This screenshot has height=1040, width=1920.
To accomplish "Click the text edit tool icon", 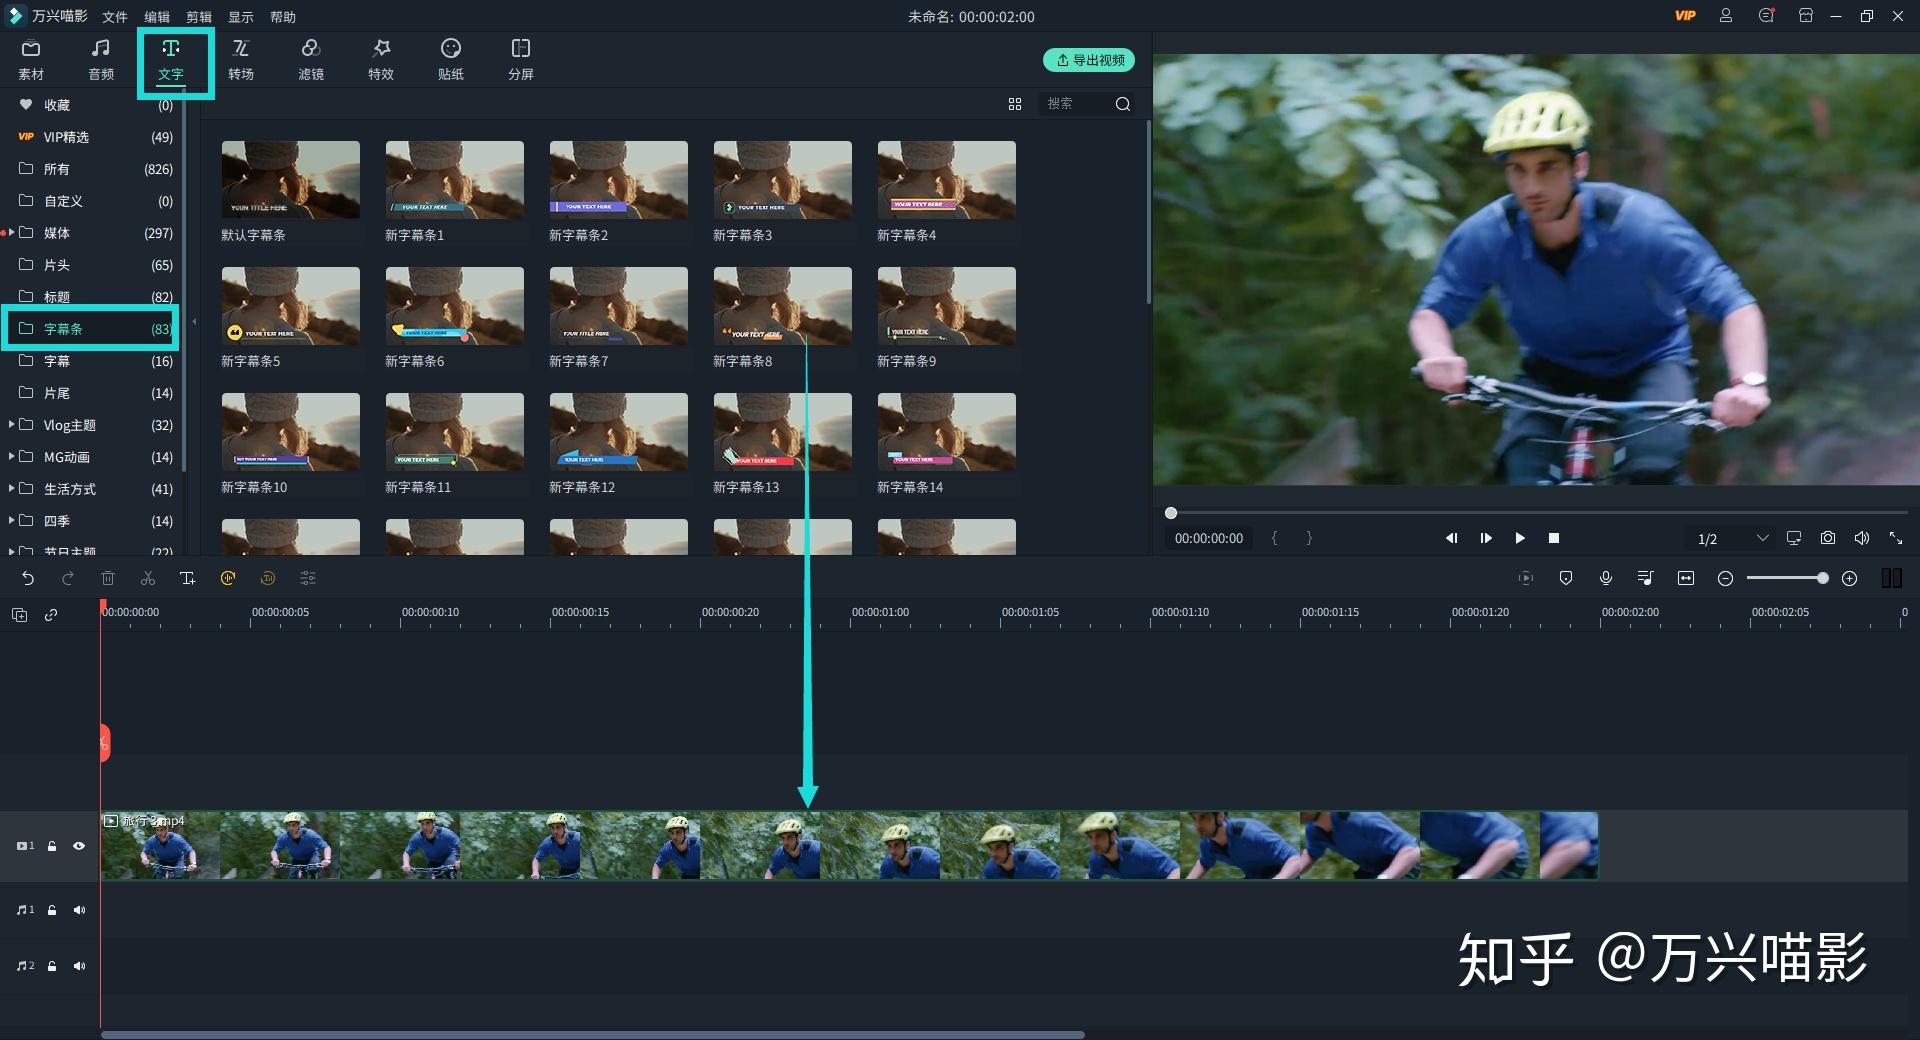I will [187, 578].
